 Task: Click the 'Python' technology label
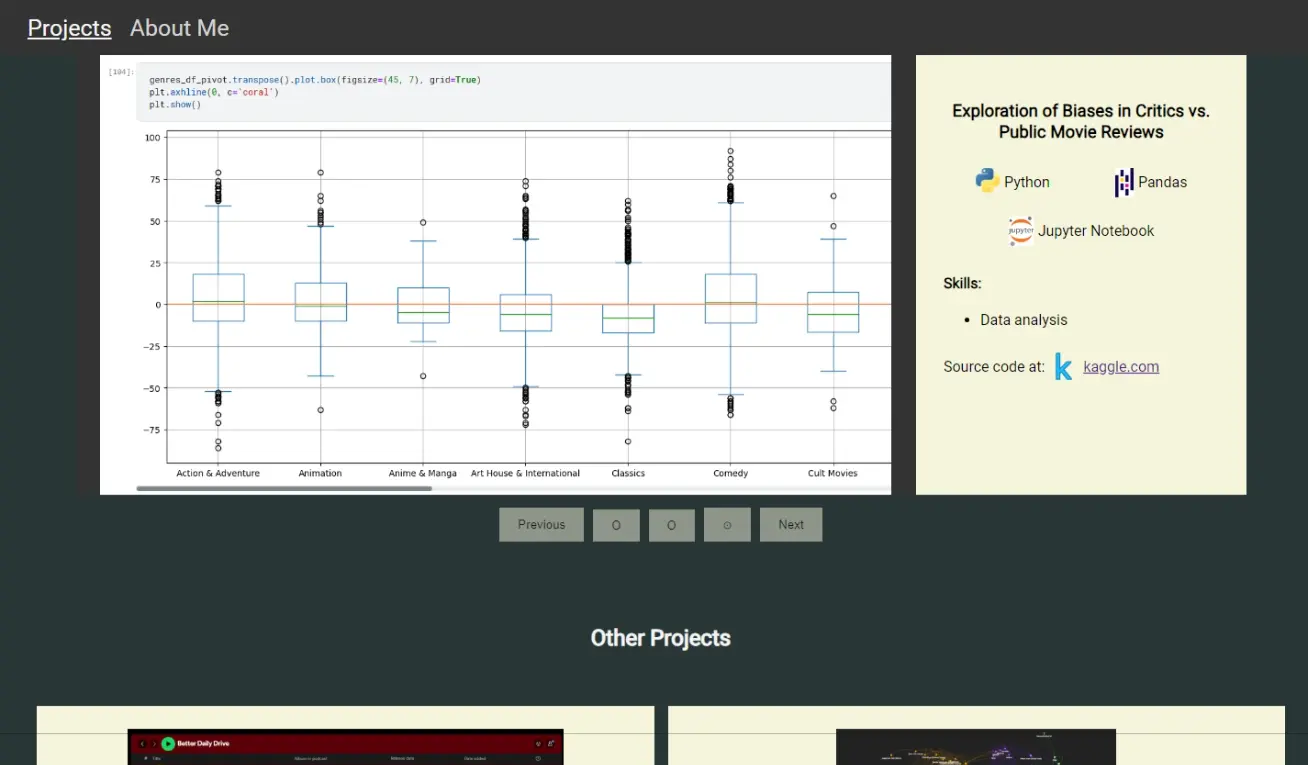click(x=1027, y=182)
